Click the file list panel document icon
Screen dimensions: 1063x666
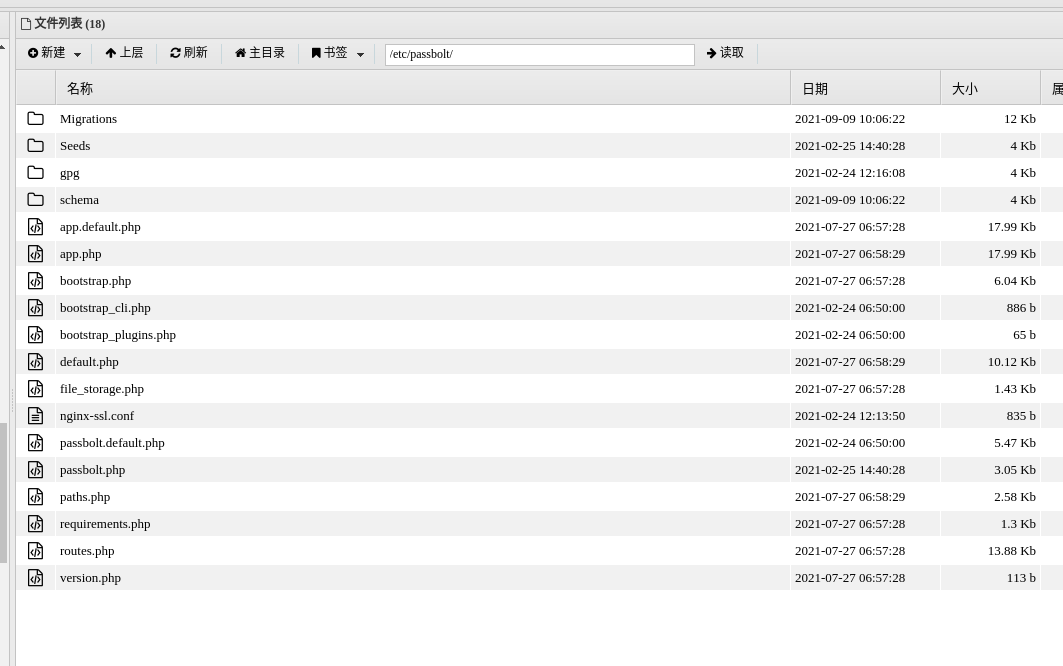pyautogui.click(x=26, y=24)
